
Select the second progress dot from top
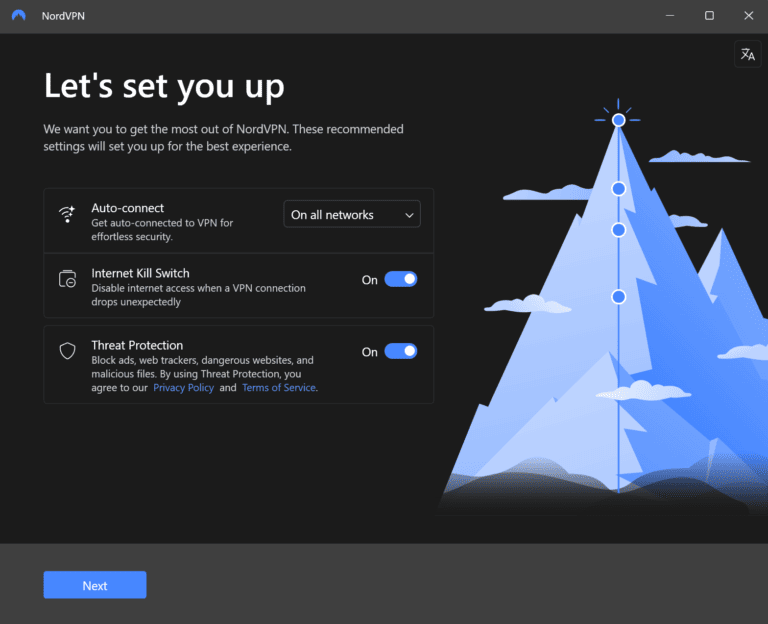[618, 188]
